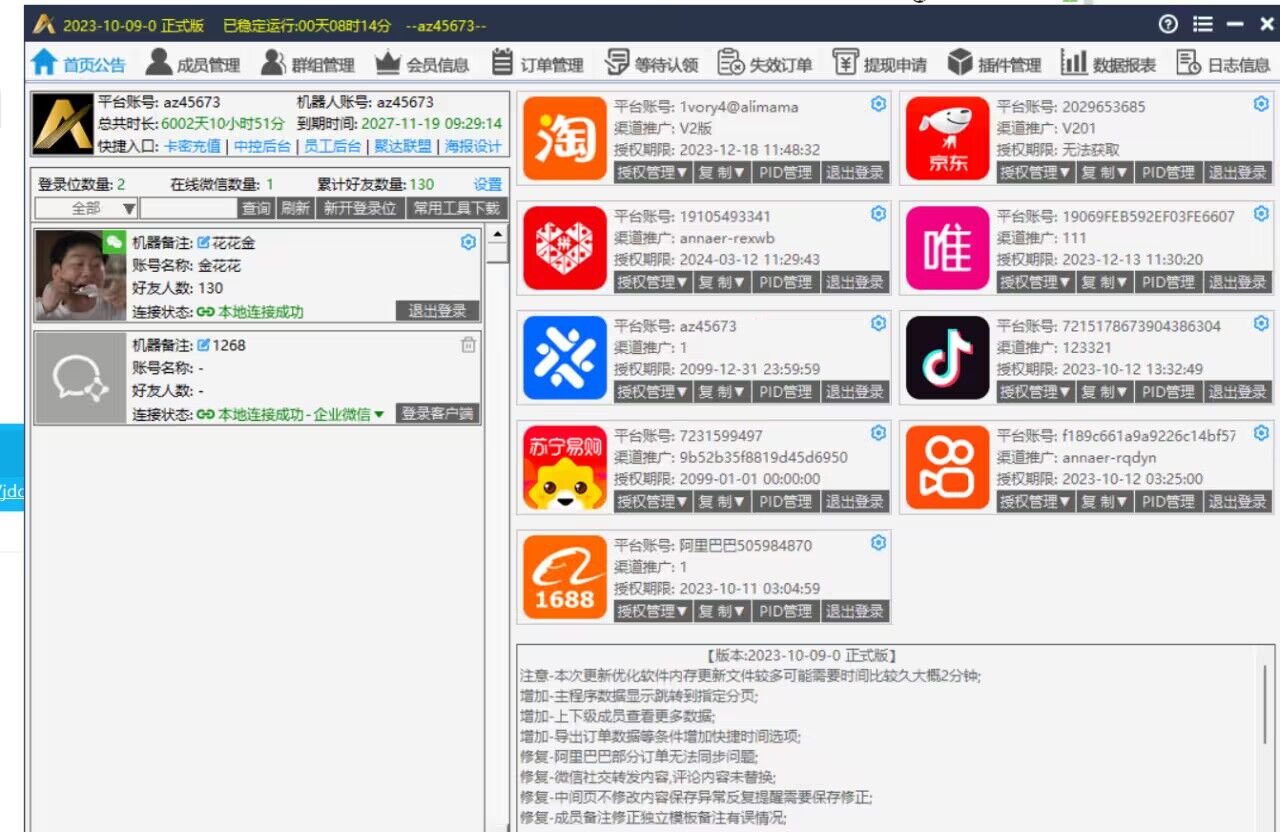
Task: Expand 复制 dropdown for Pinduoduo account 19105493341
Action: [x=722, y=282]
